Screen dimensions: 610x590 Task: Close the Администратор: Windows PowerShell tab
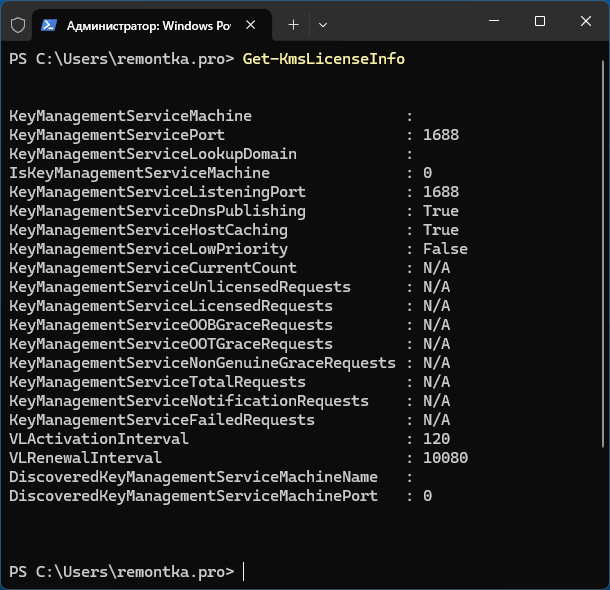(x=251, y=25)
